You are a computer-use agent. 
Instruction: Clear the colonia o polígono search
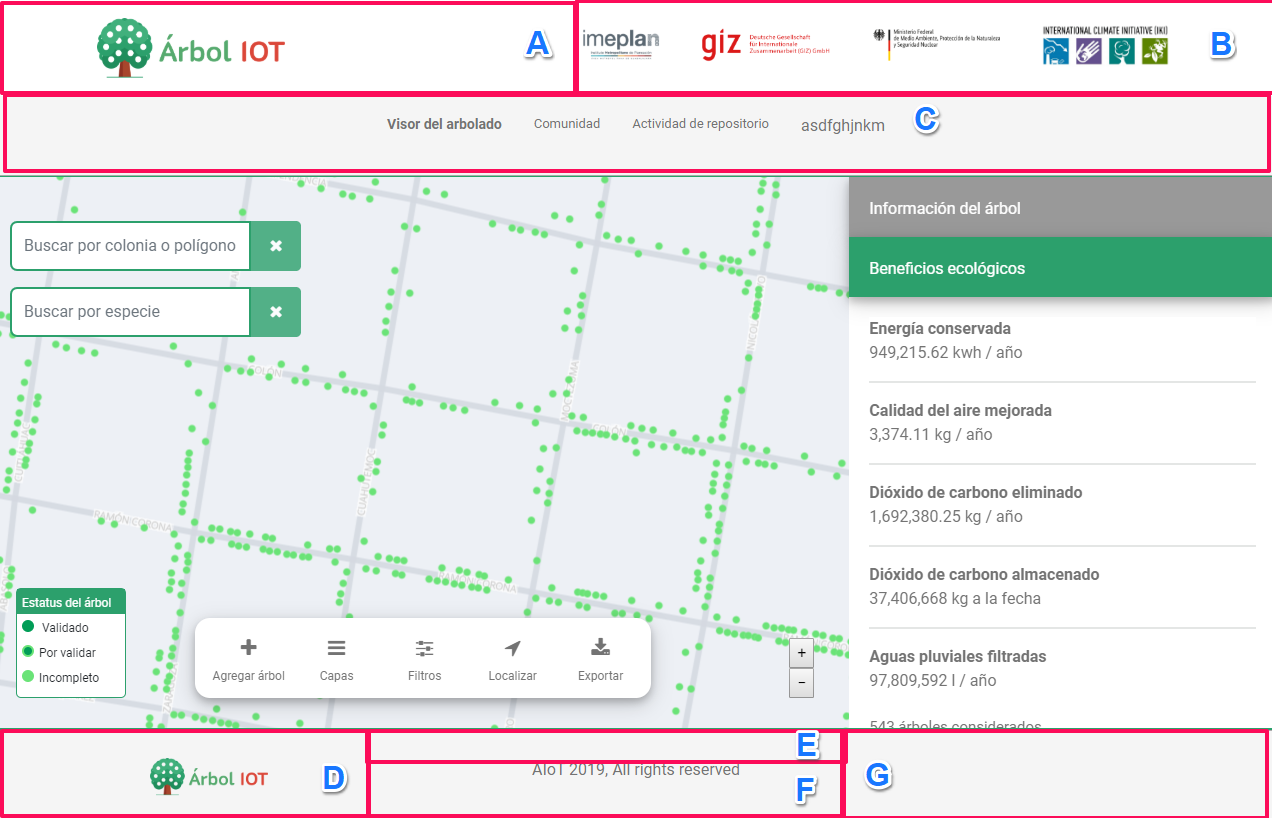[x=276, y=246]
